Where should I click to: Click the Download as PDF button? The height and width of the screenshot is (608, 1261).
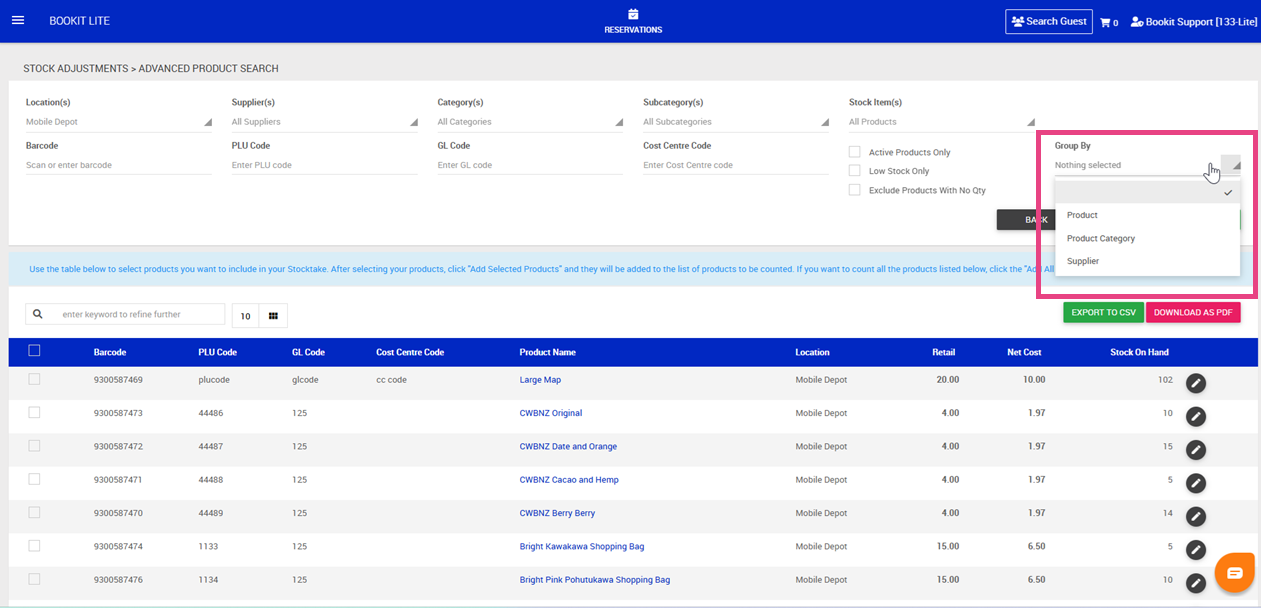point(1193,312)
